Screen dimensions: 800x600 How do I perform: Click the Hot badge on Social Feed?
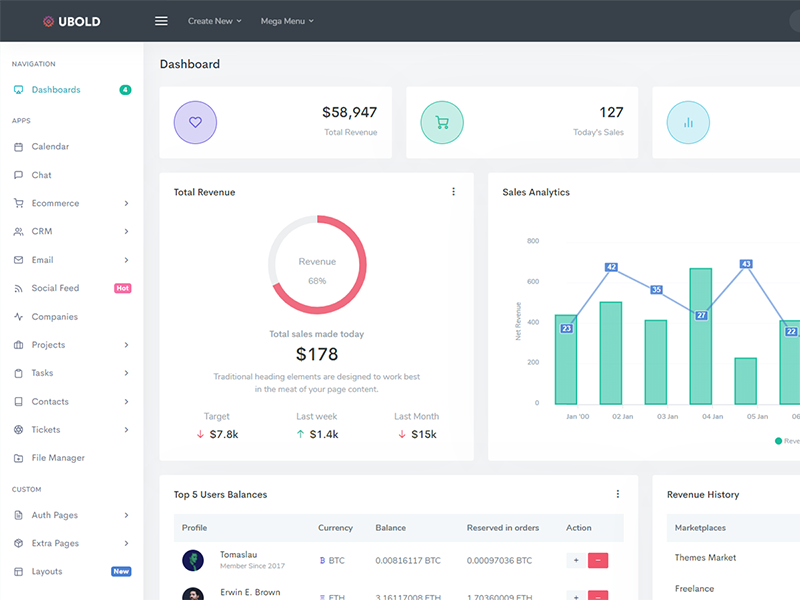[x=122, y=288]
